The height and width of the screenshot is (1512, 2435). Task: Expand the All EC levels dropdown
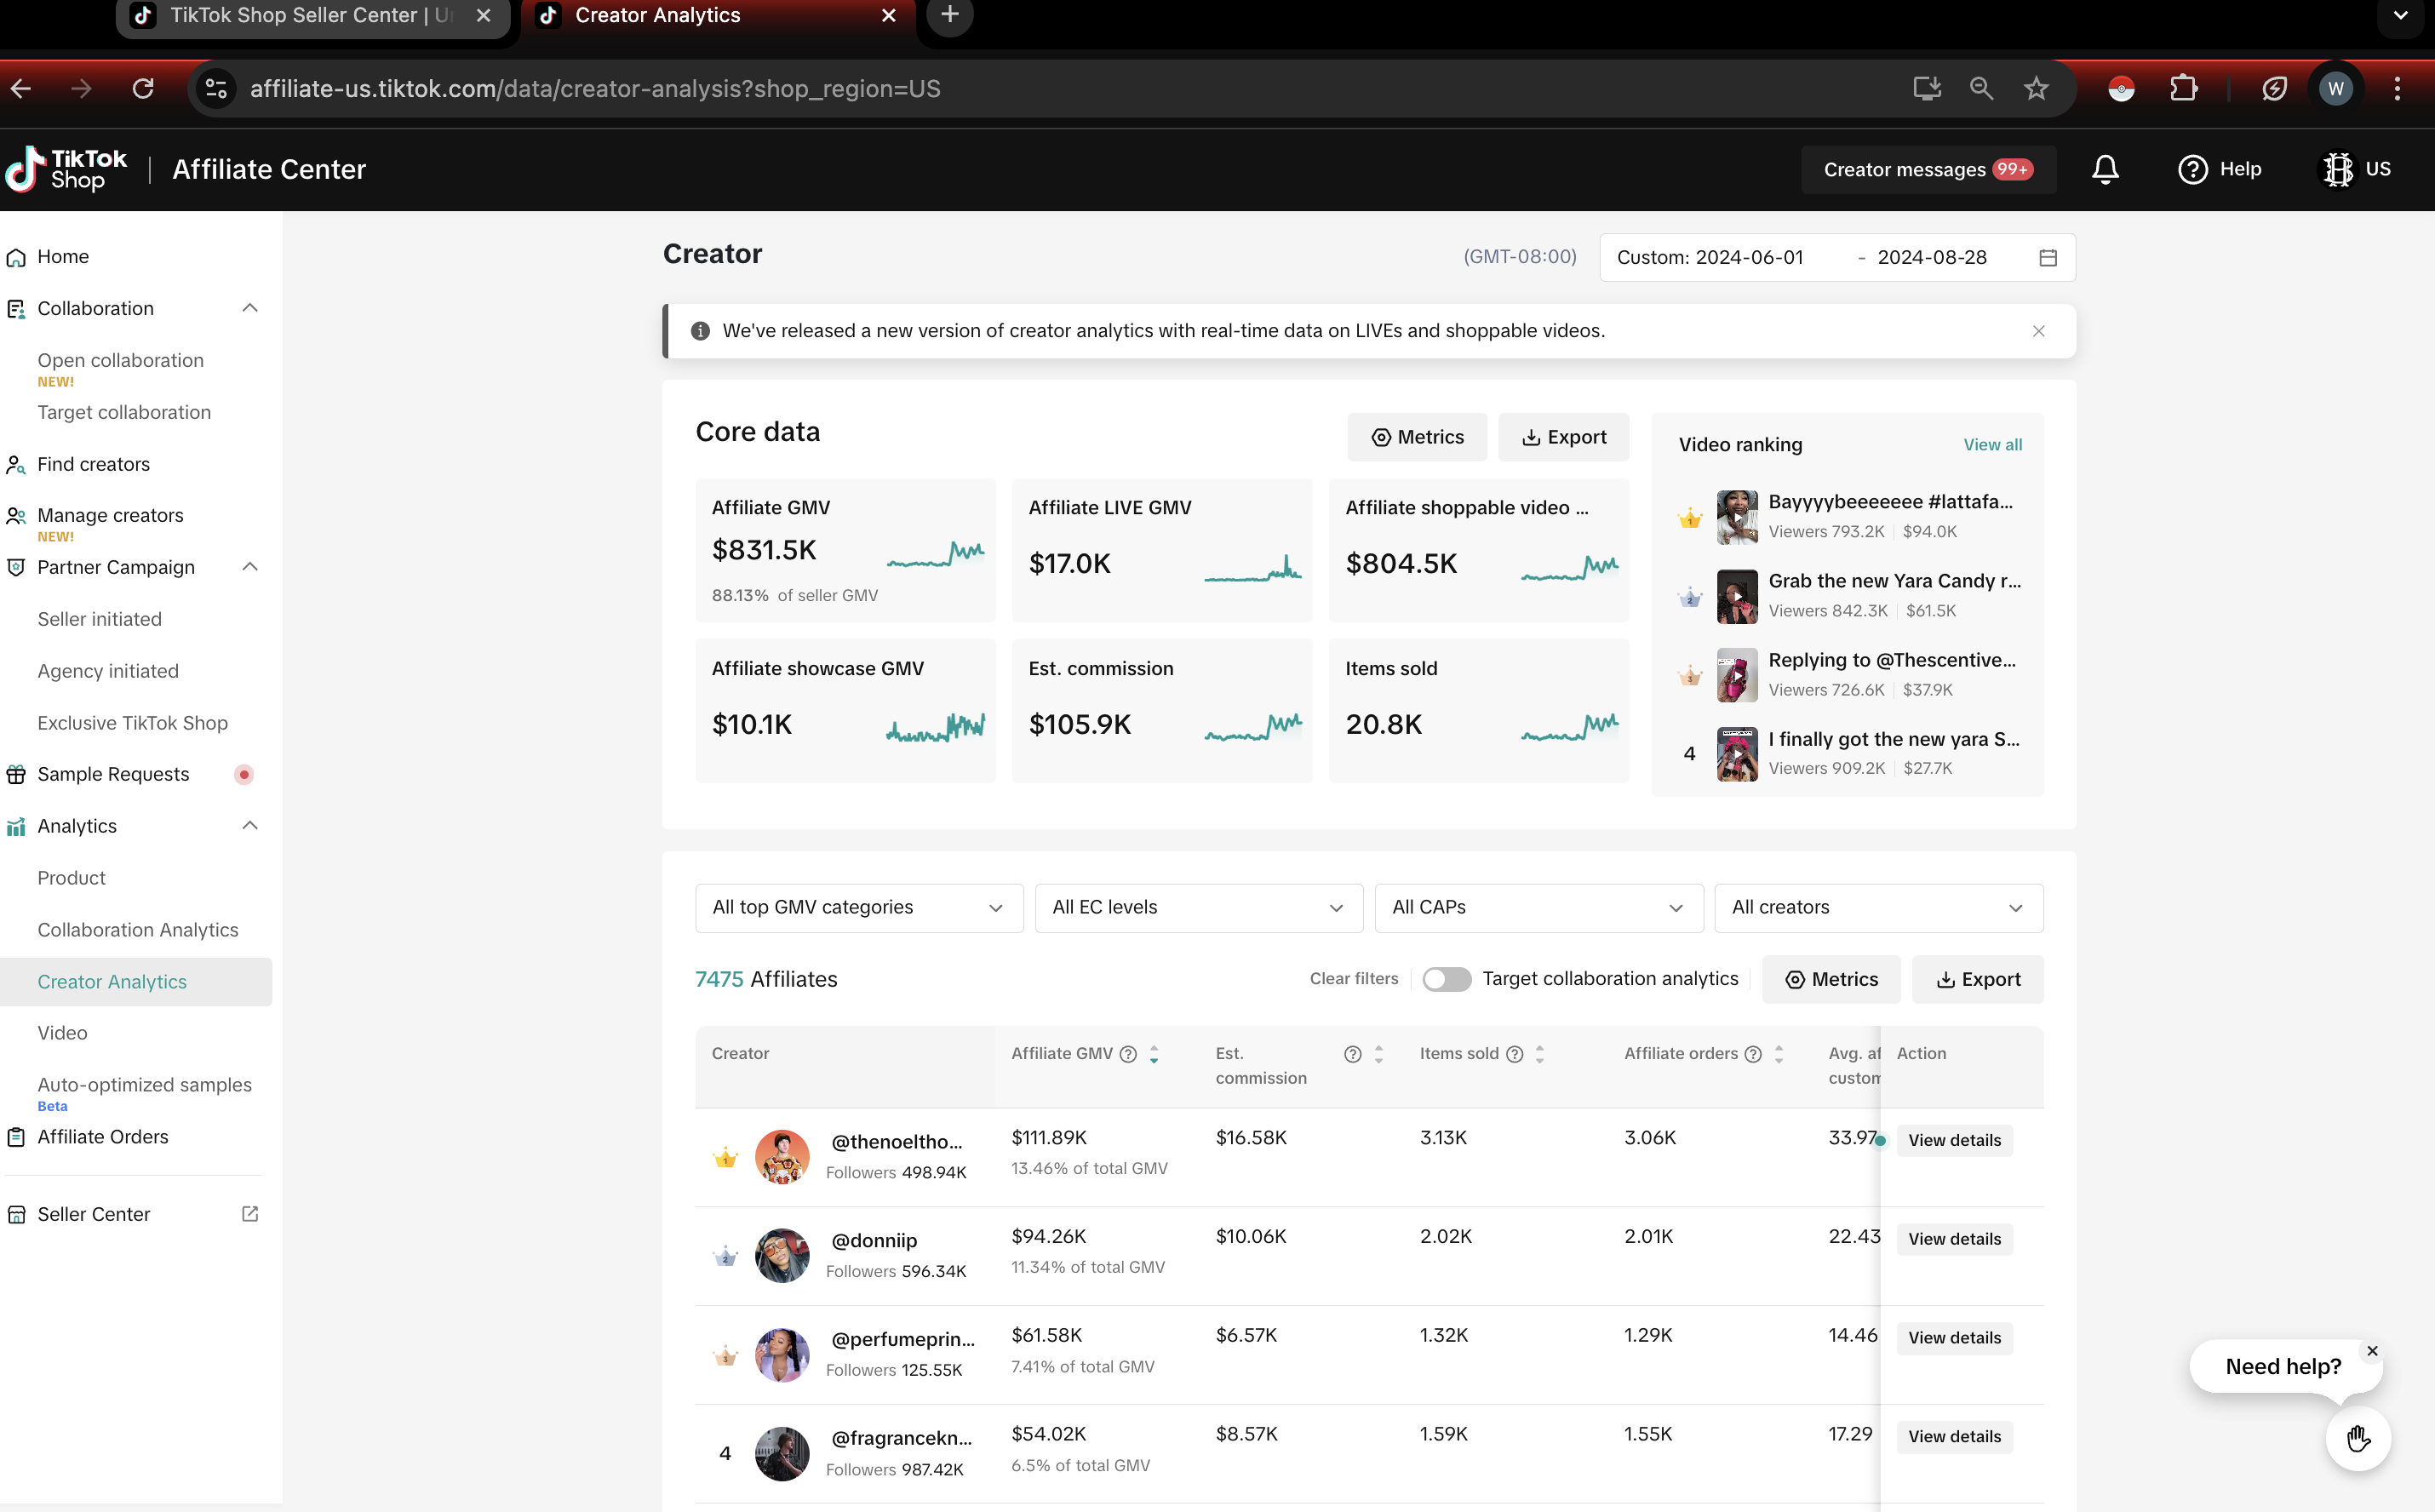[1198, 907]
